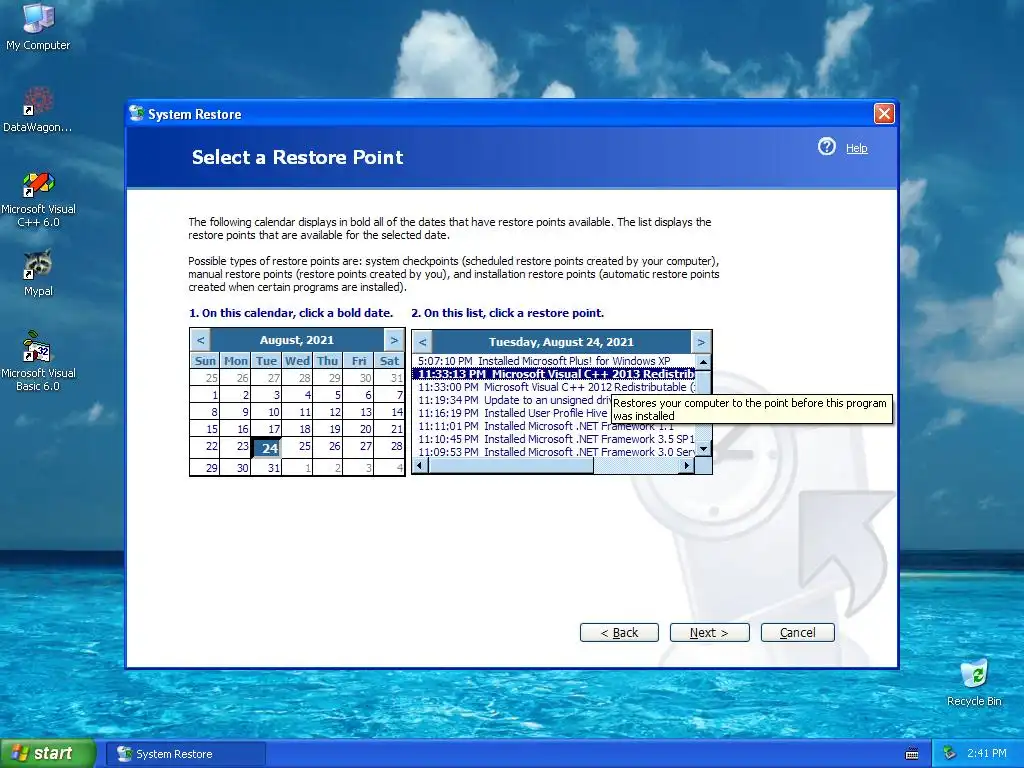Click the 2:41 PM clock
1024x768 pixels.
tap(987, 754)
